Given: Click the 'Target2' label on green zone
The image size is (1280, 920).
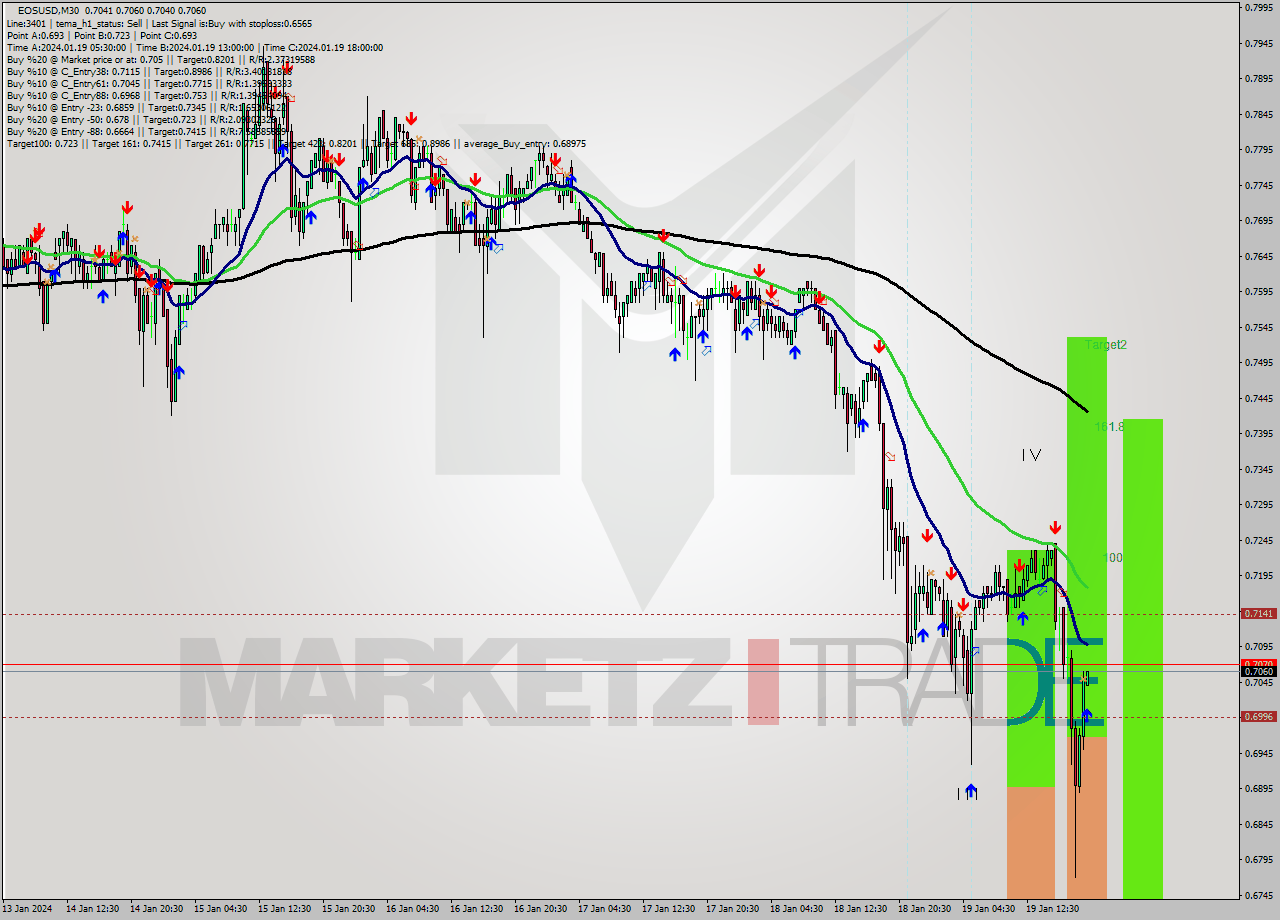Looking at the screenshot, I should tap(1106, 345).
